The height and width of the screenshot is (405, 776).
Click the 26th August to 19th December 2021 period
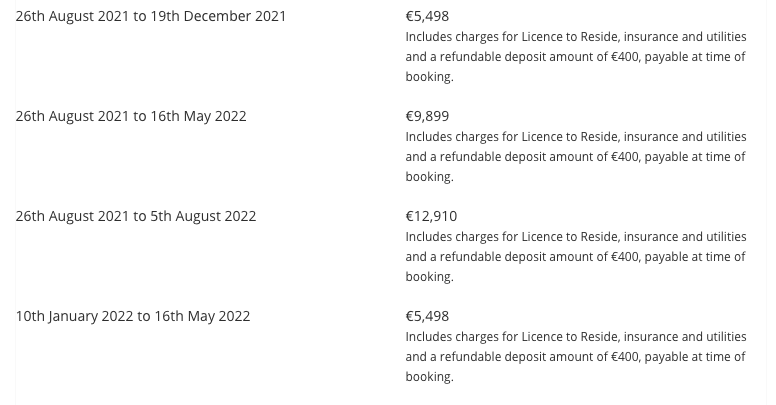click(151, 16)
